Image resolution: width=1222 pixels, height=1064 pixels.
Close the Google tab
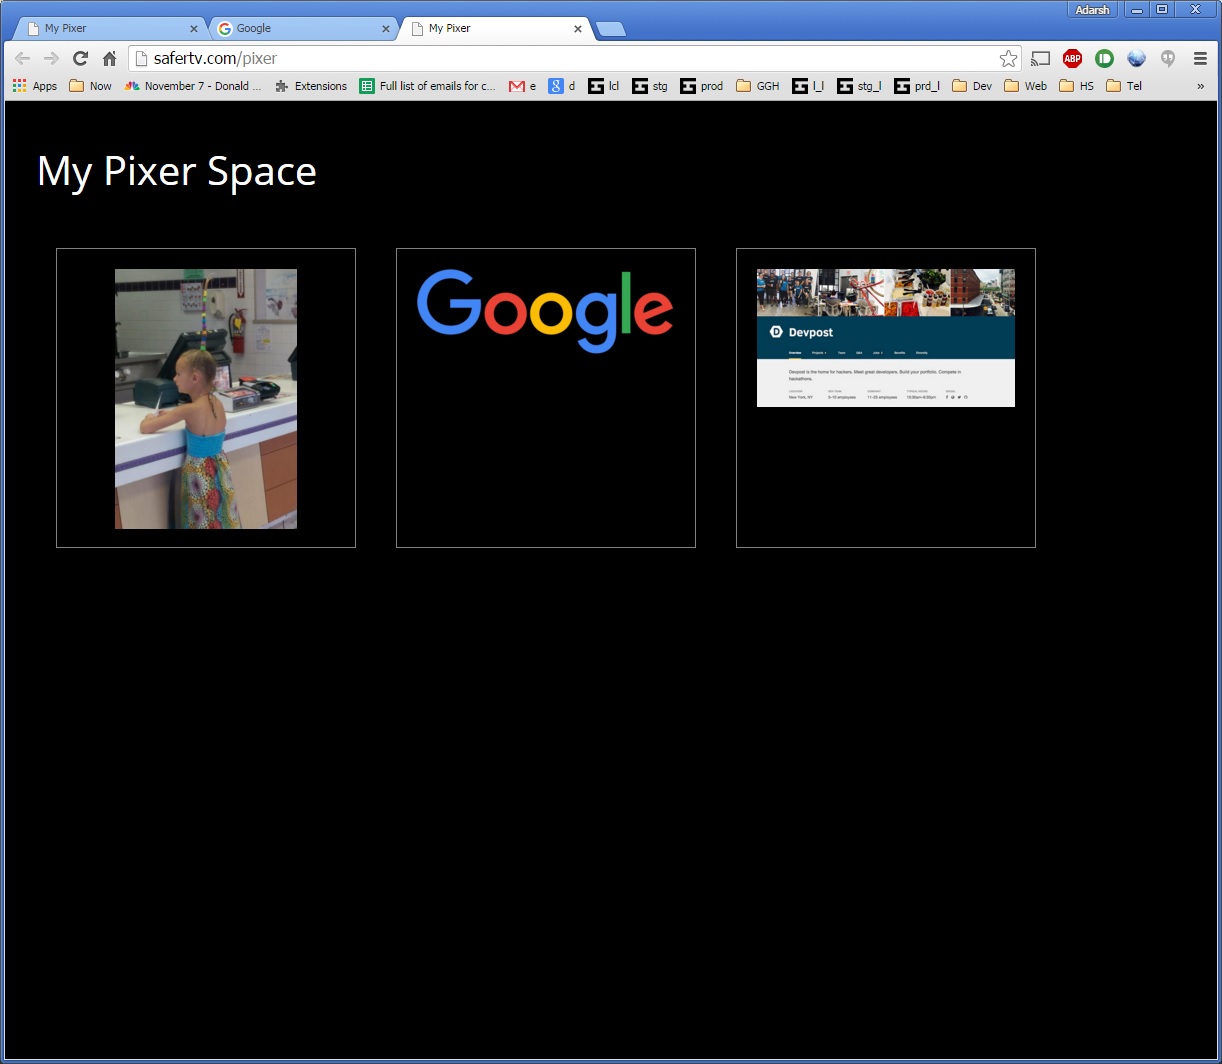coord(386,29)
